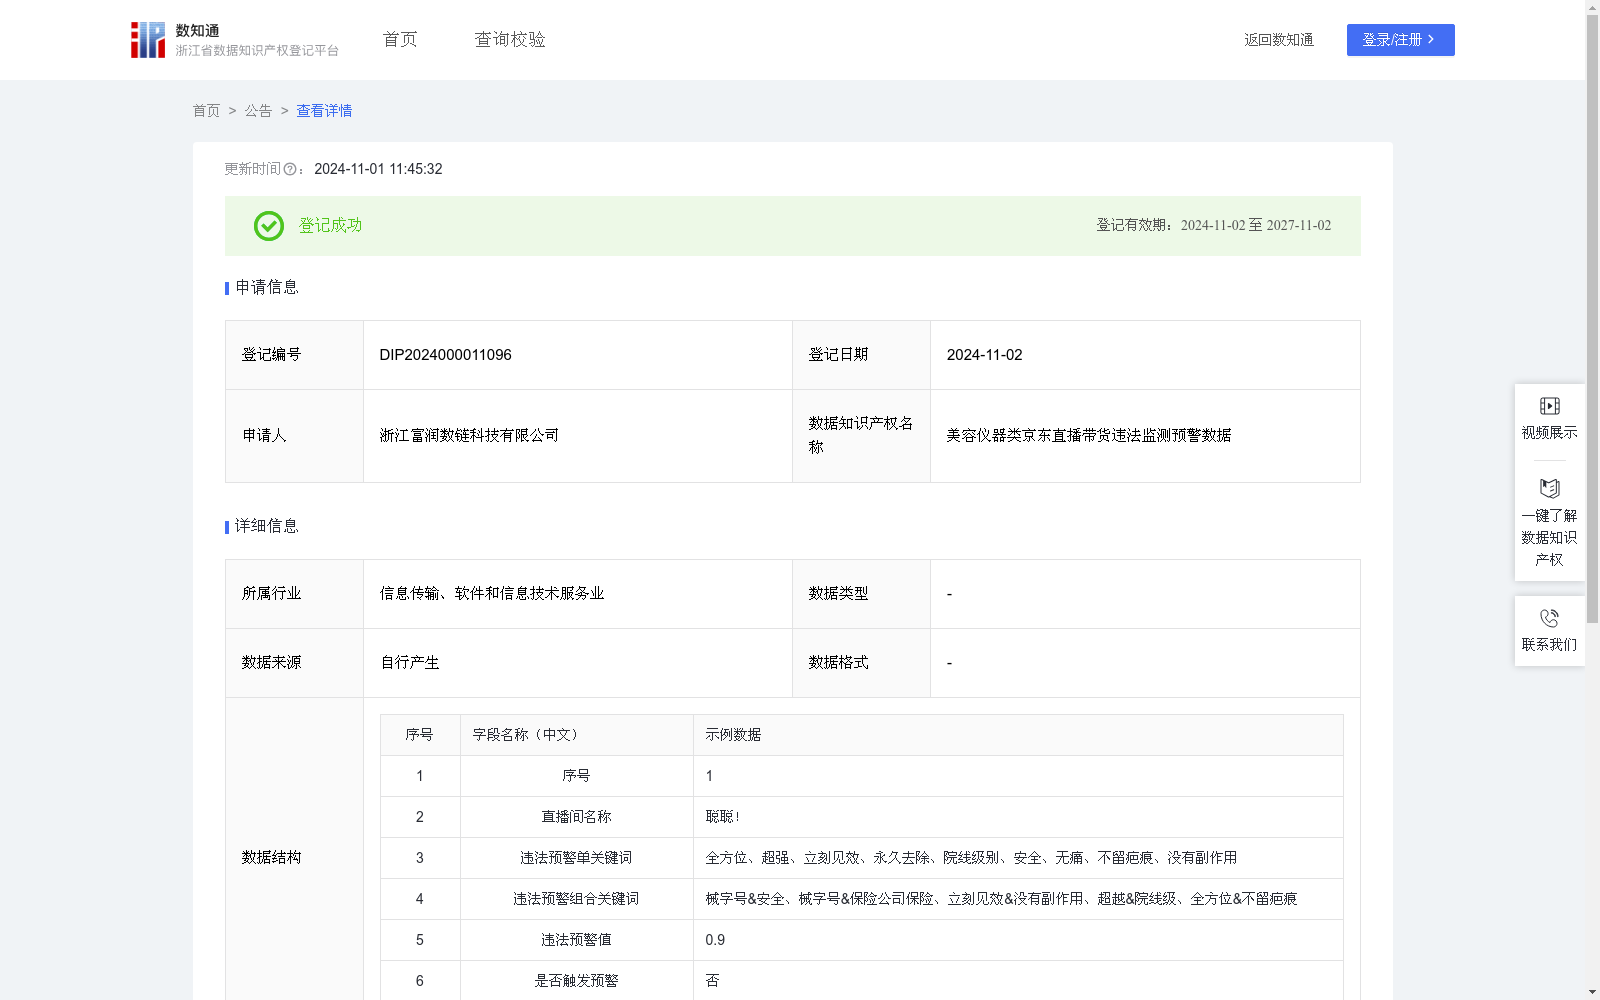Click the help icon beside 更新时间
This screenshot has width=1600, height=1000.
point(290,170)
